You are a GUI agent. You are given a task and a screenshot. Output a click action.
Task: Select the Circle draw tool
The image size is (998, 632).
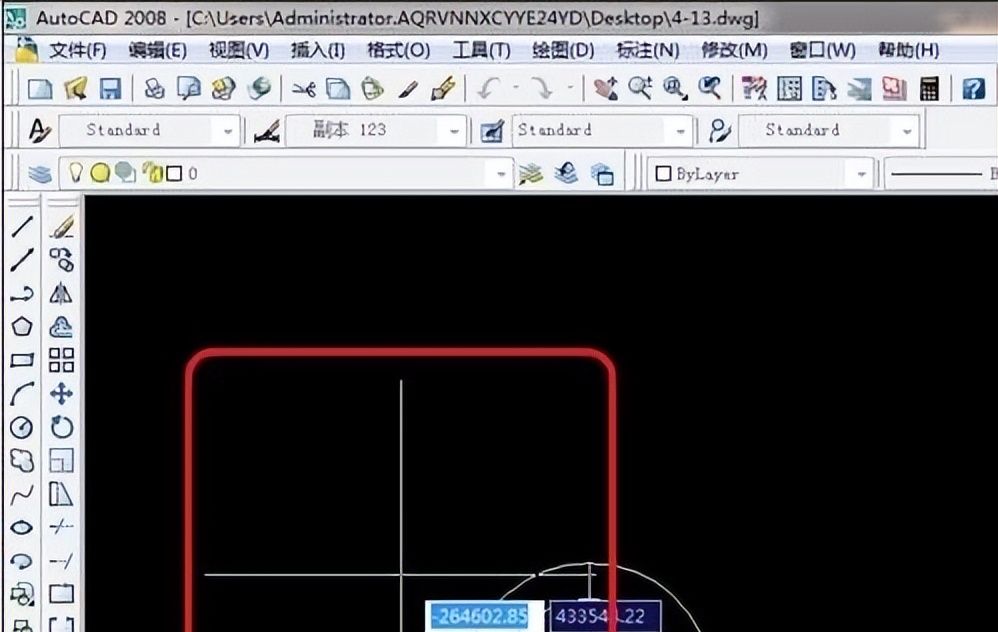[23, 427]
